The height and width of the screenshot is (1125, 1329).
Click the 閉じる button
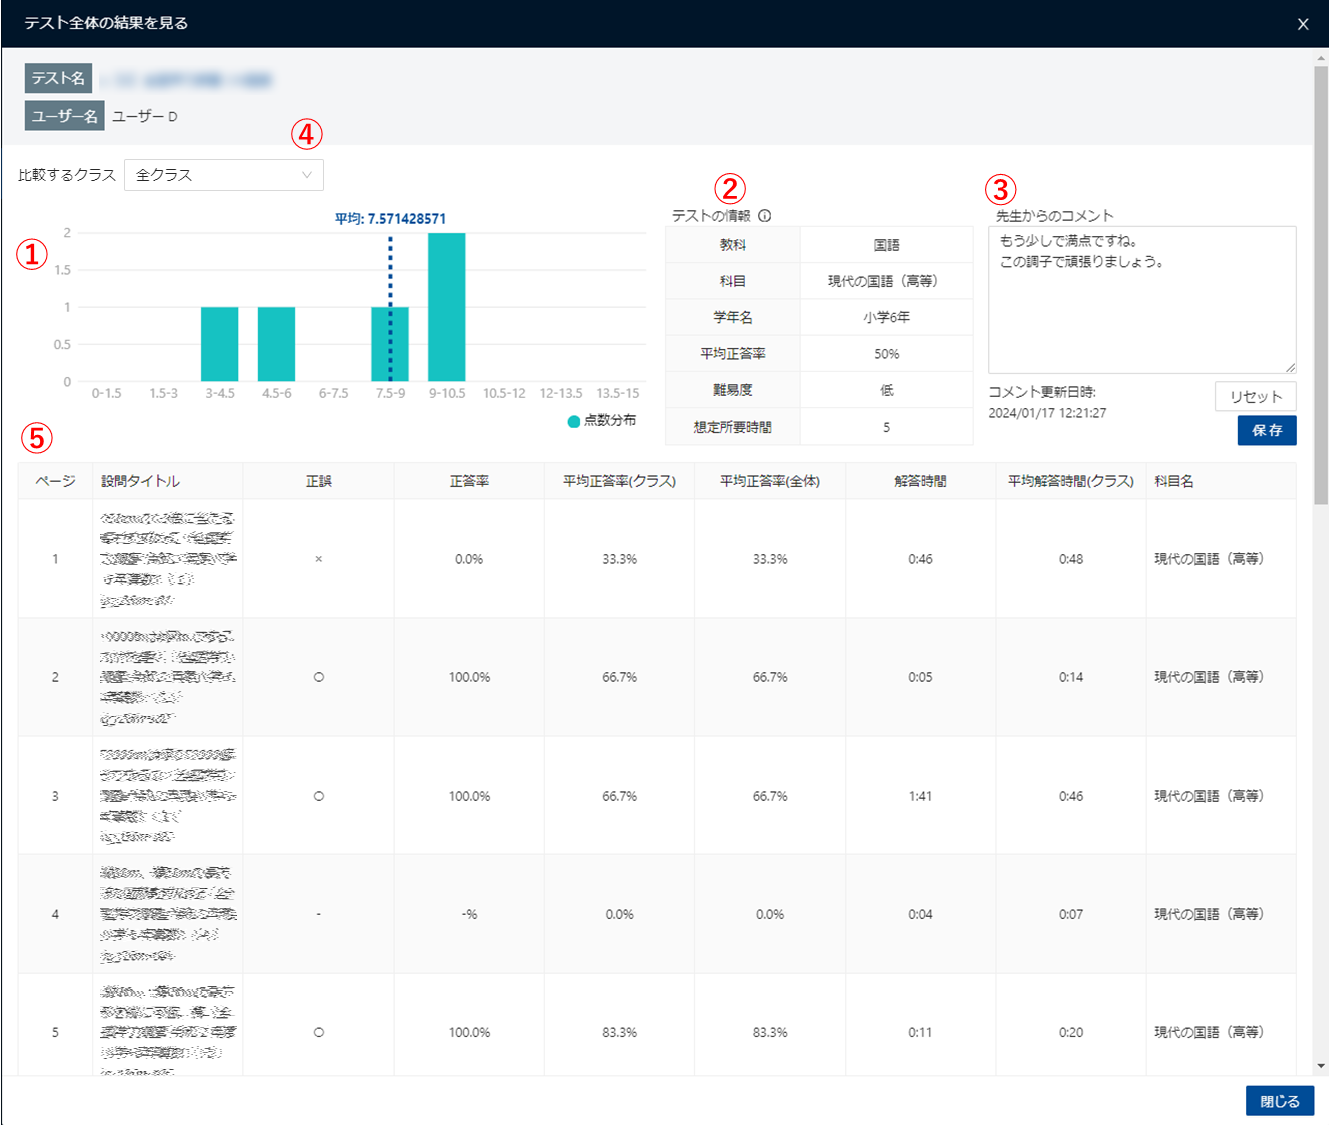(1279, 1101)
